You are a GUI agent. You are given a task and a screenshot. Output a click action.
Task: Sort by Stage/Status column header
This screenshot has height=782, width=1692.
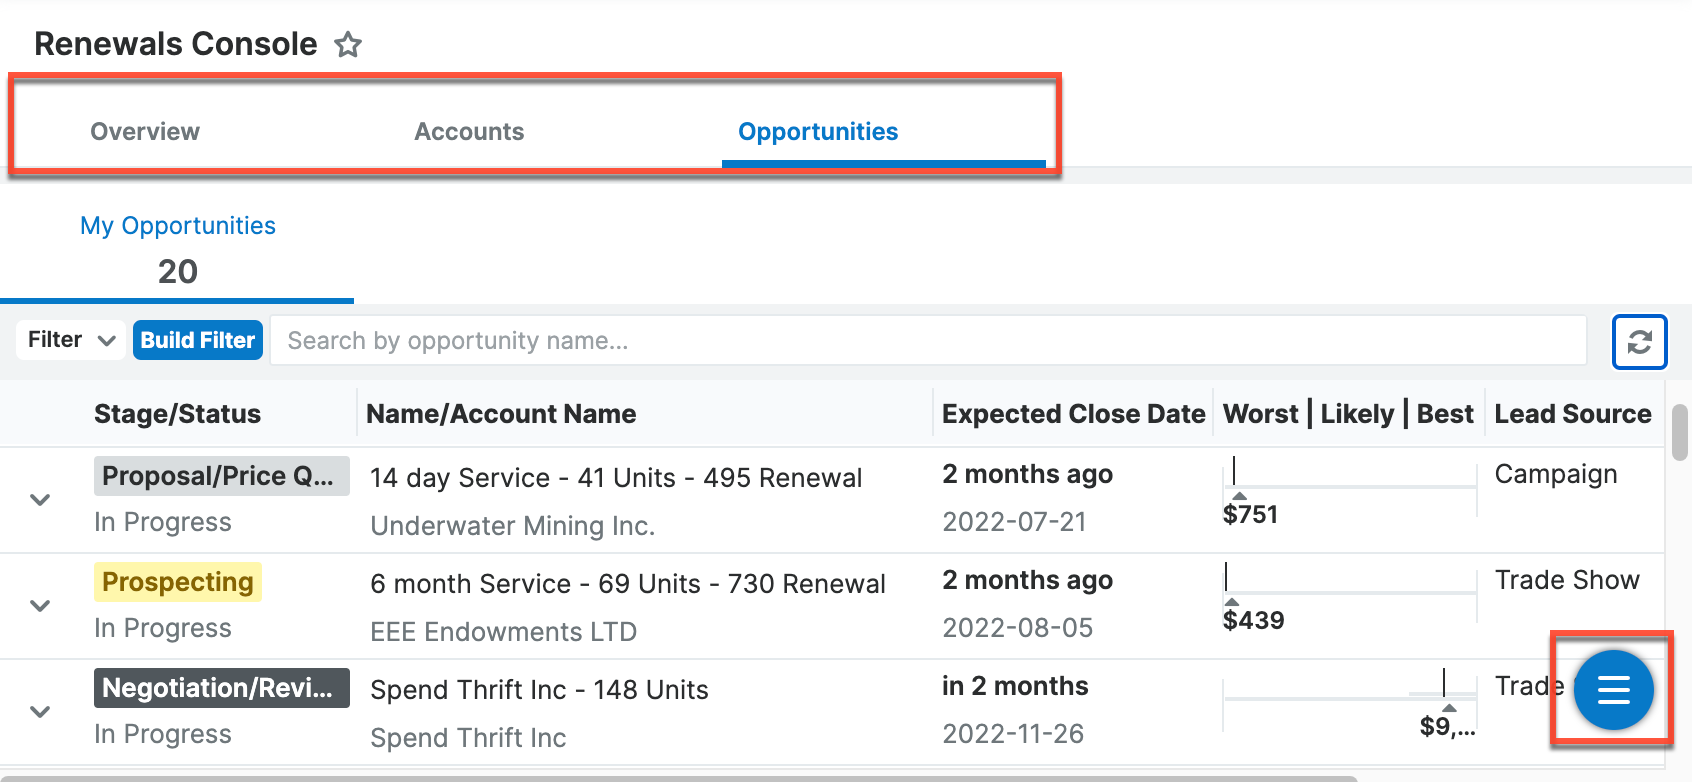(x=177, y=414)
